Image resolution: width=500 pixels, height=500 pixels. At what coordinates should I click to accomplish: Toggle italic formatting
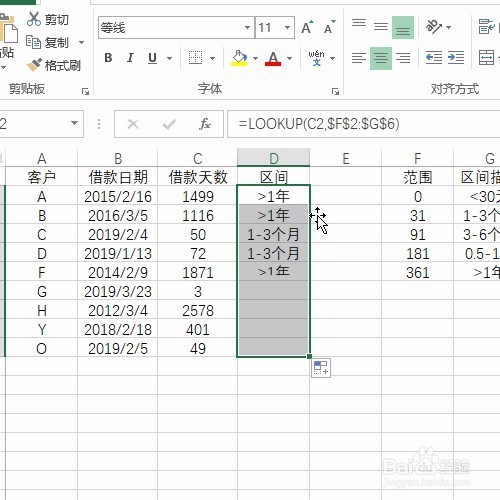pyautogui.click(x=130, y=58)
